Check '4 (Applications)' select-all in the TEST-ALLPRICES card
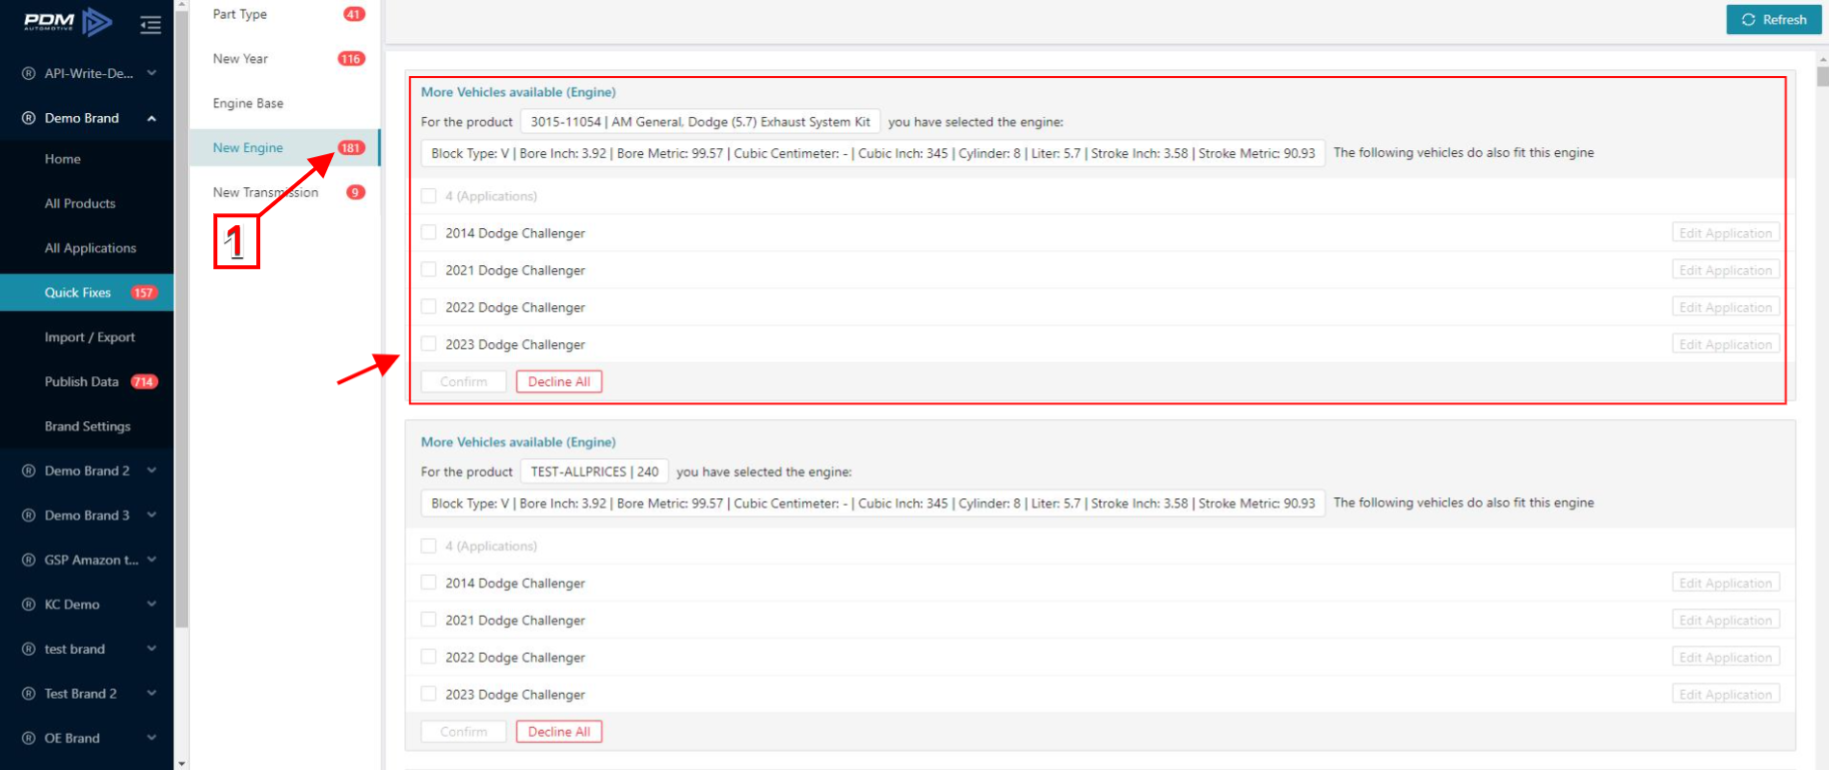Viewport: 1829px width, 770px height. [x=429, y=546]
